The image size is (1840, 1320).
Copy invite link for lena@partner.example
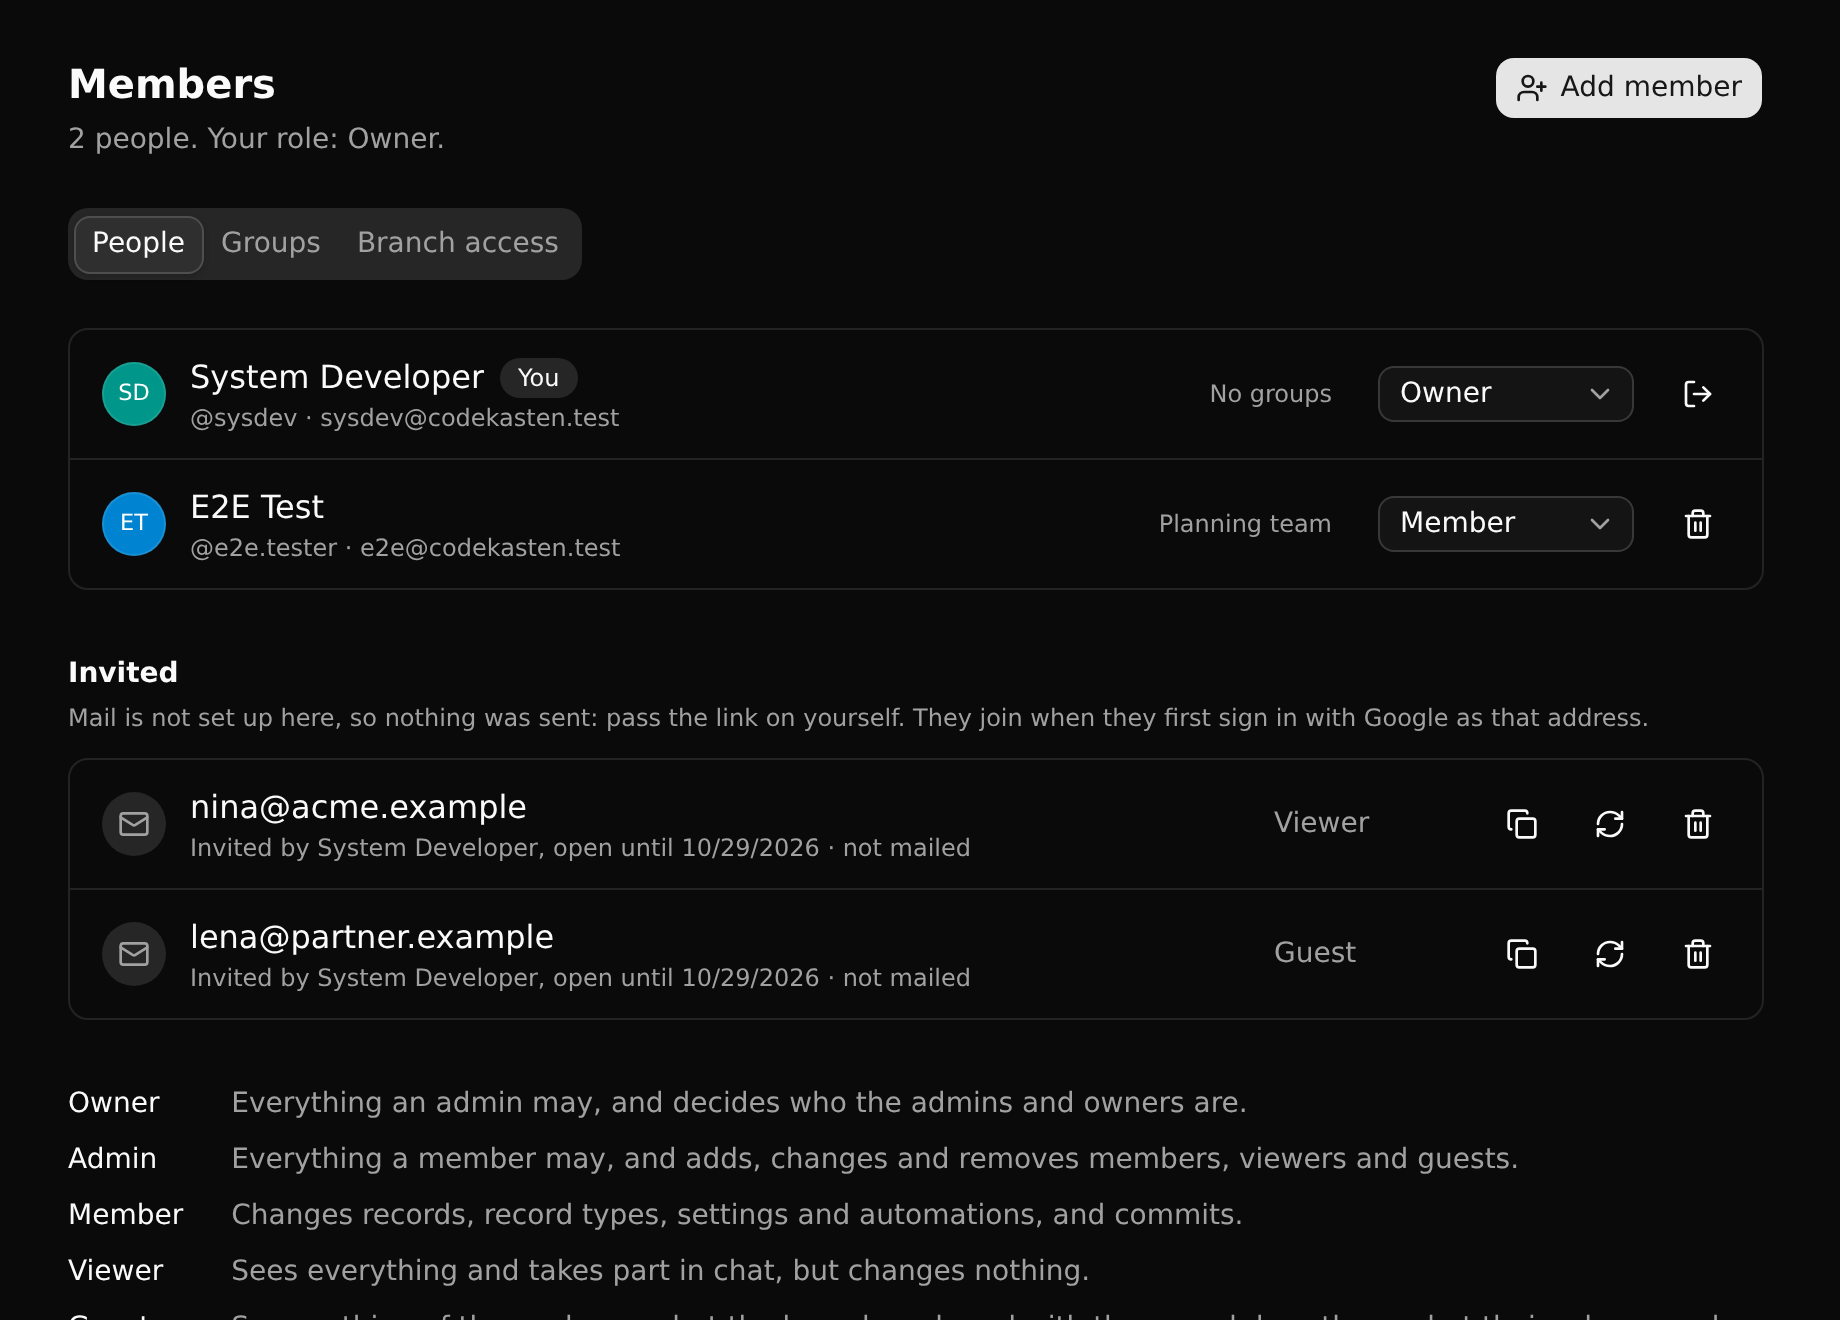point(1521,954)
